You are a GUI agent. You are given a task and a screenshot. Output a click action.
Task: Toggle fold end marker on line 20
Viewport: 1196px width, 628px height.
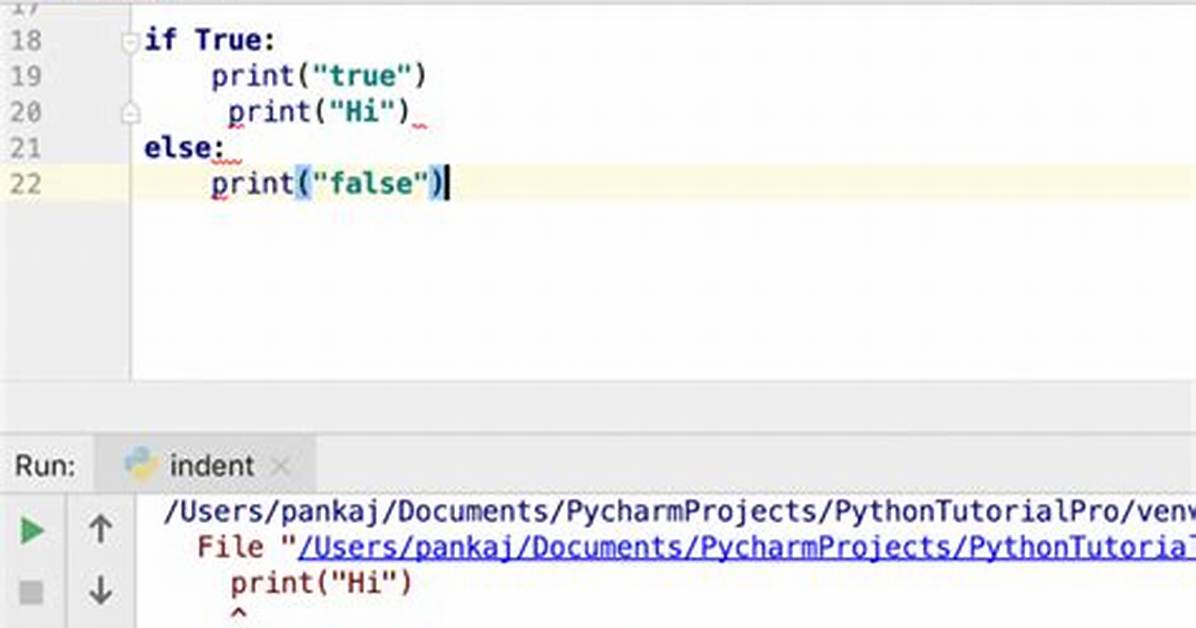click(x=130, y=113)
